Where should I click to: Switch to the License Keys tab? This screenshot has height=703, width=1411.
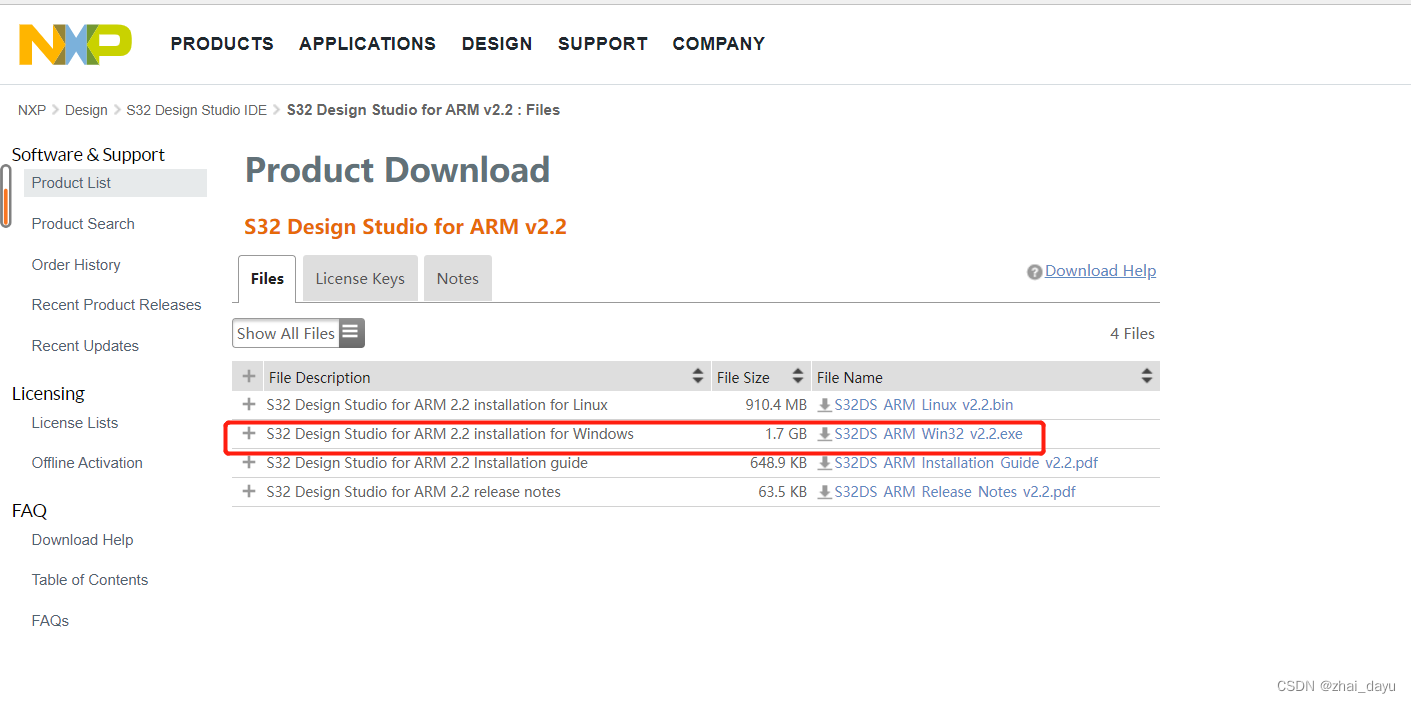click(360, 279)
